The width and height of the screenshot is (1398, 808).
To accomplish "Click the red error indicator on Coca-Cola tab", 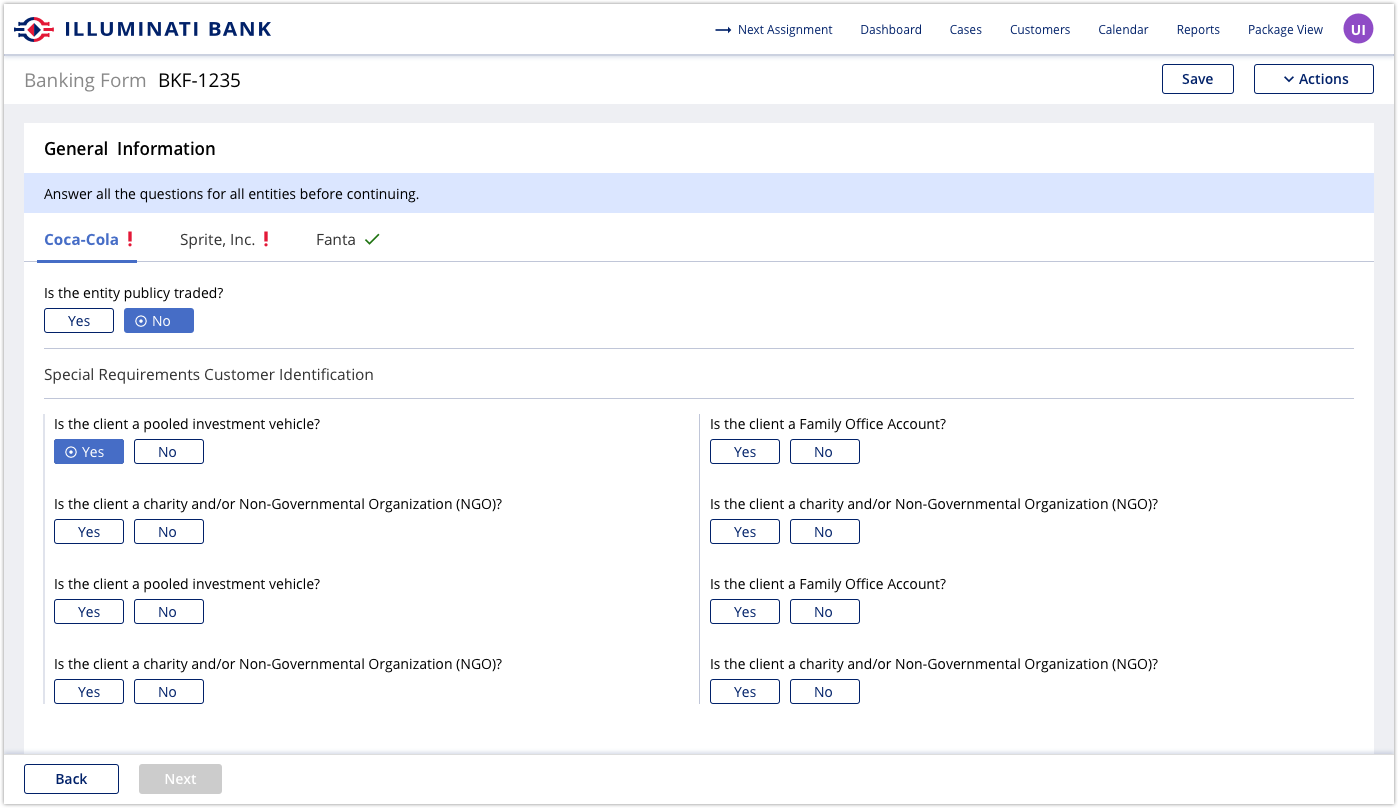I will pyautogui.click(x=131, y=238).
